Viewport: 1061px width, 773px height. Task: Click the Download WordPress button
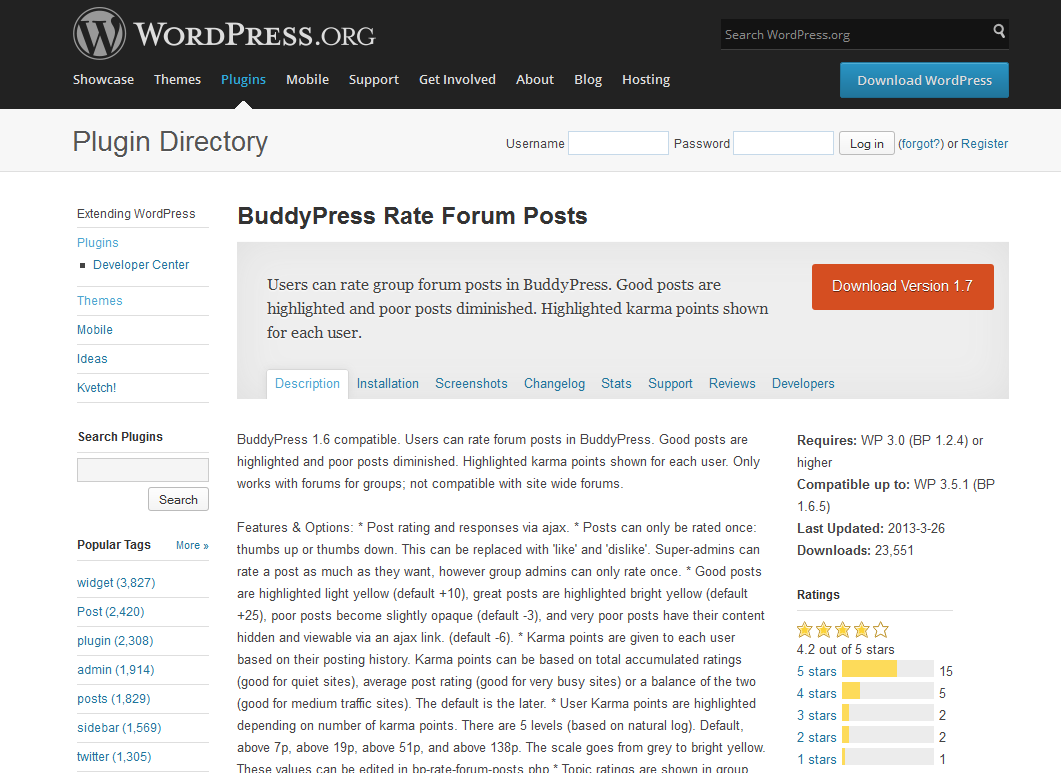pos(924,80)
